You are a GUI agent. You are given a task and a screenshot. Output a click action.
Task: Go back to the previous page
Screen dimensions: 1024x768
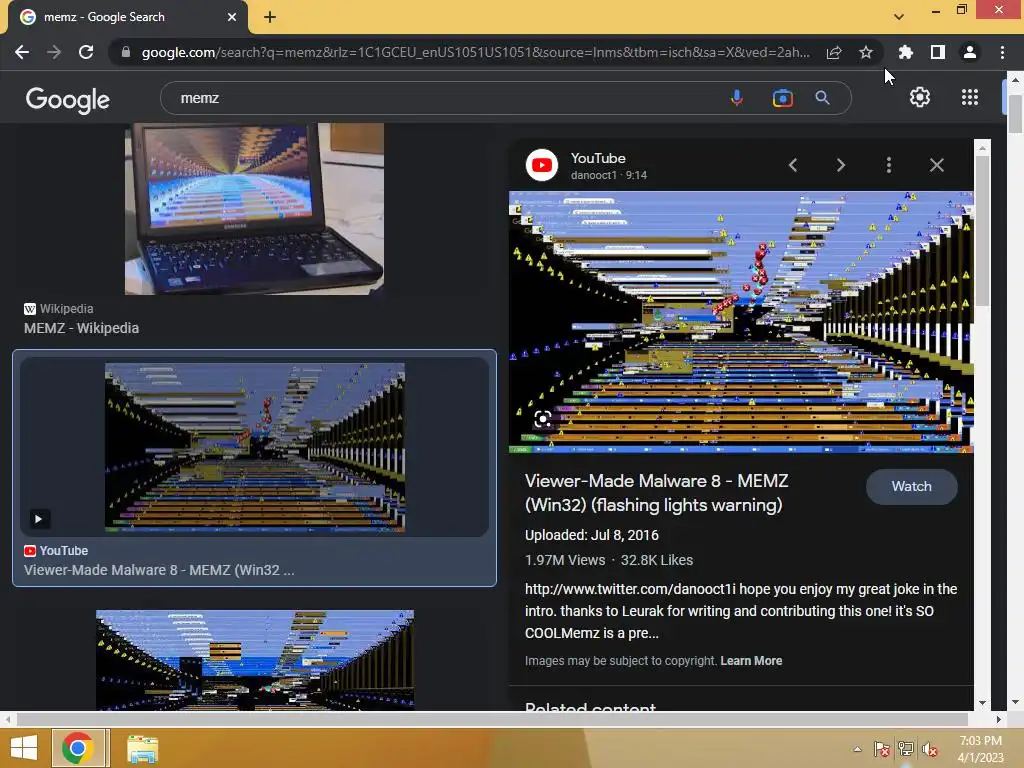click(22, 52)
